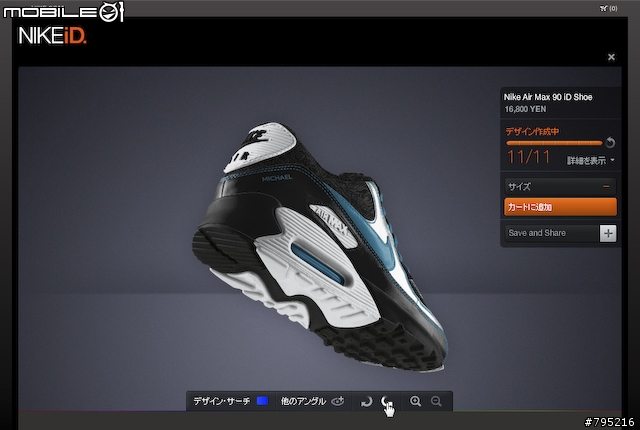Click the 16,800 YEN price
Viewport: 640px width, 430px height.
pos(525,109)
